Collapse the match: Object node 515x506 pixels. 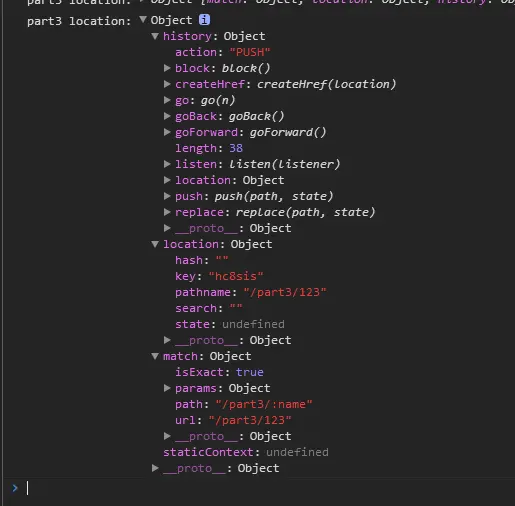[x=155, y=356]
